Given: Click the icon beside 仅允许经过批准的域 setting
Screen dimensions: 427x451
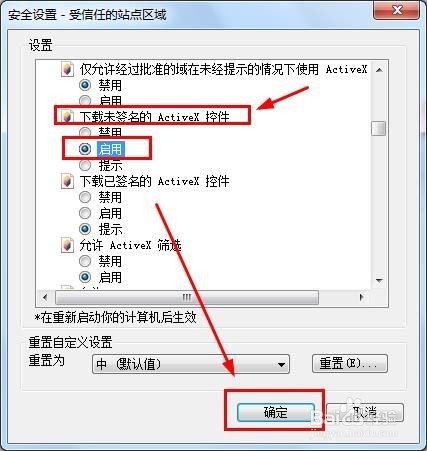Looking at the screenshot, I should [x=67, y=69].
